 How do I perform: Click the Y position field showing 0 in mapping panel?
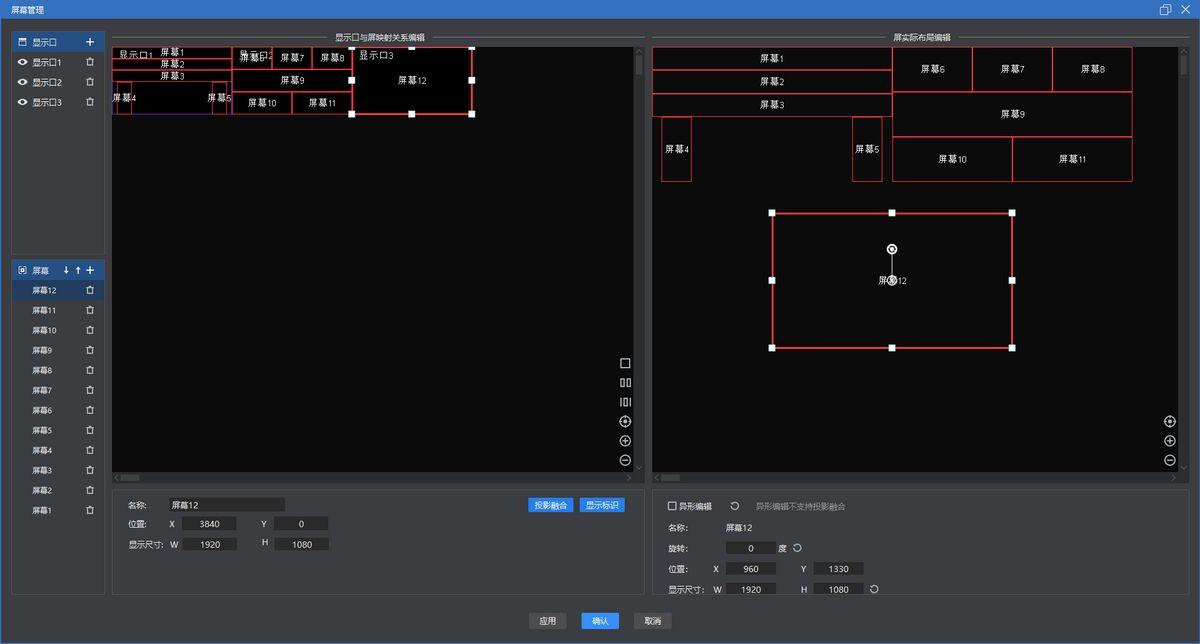pyautogui.click(x=300, y=524)
